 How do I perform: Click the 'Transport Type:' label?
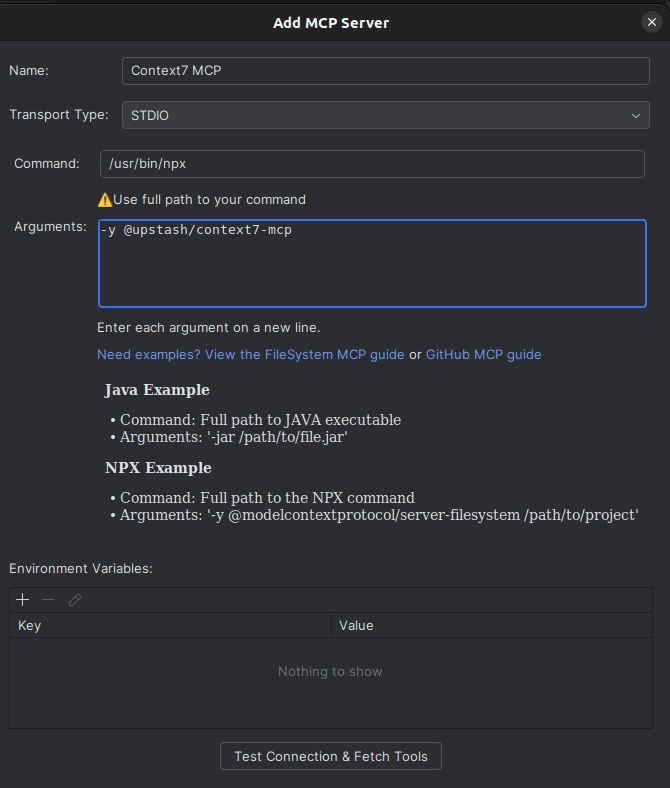[59, 115]
